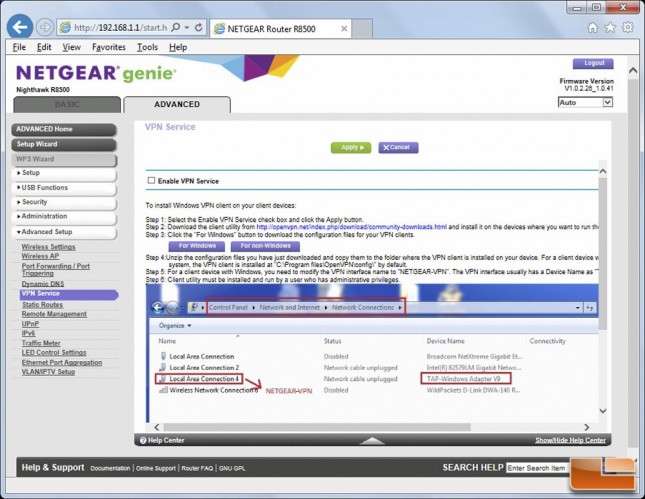Click the Enter Search Item help field
This screenshot has width=645, height=499.
pyautogui.click(x=538, y=468)
